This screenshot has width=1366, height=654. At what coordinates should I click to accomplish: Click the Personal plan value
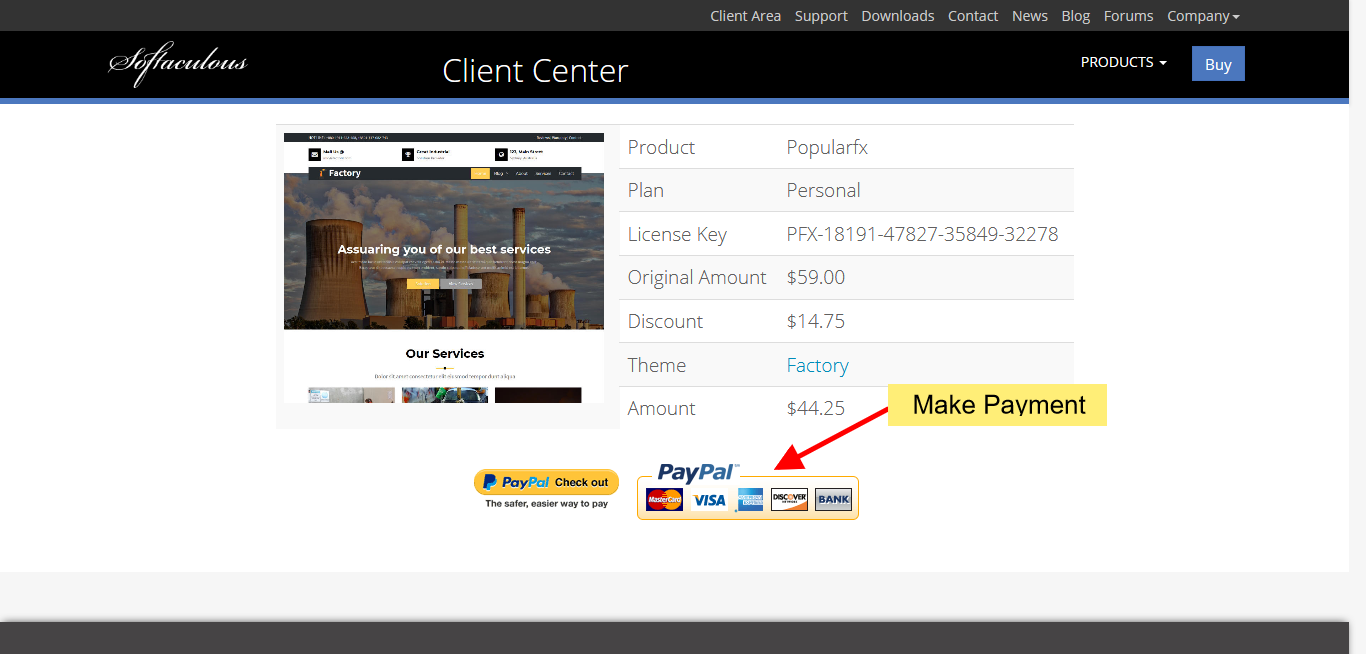coord(823,190)
